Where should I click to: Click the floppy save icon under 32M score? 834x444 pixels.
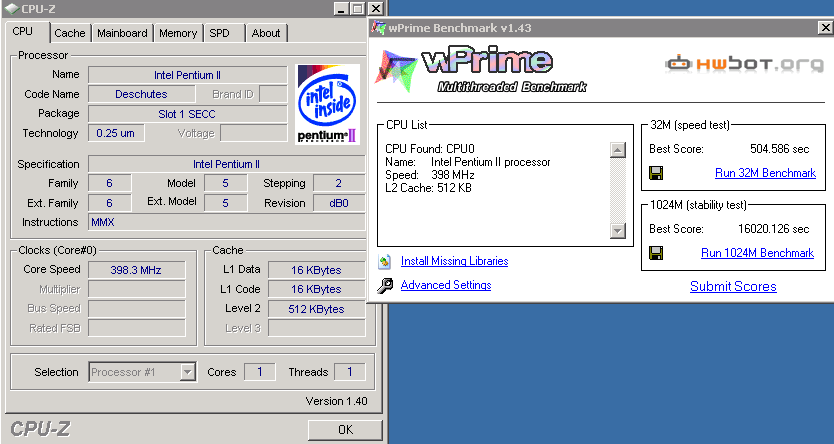(x=656, y=173)
